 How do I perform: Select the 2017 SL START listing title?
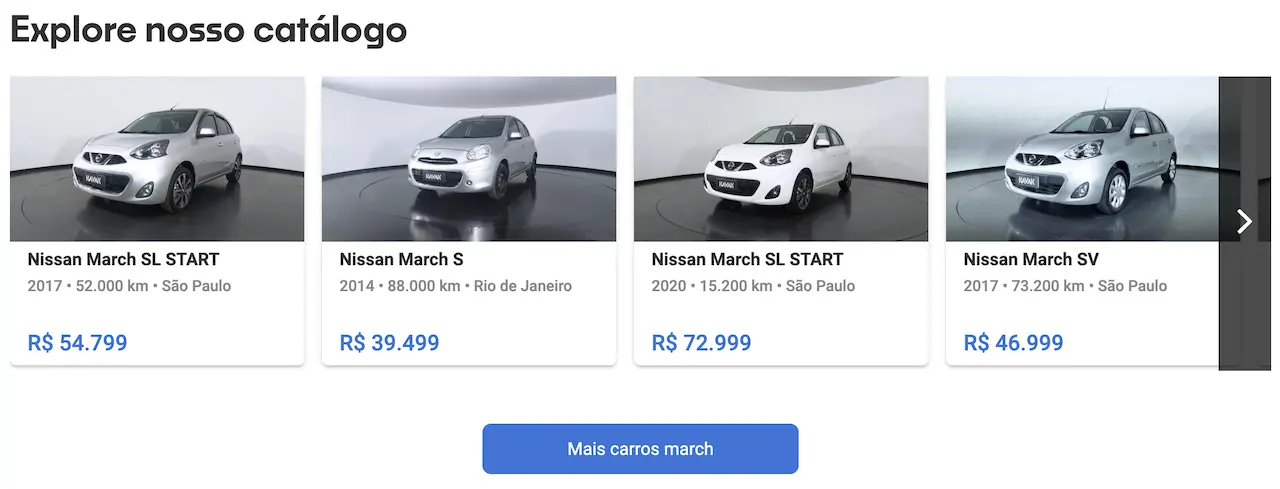coord(123,260)
